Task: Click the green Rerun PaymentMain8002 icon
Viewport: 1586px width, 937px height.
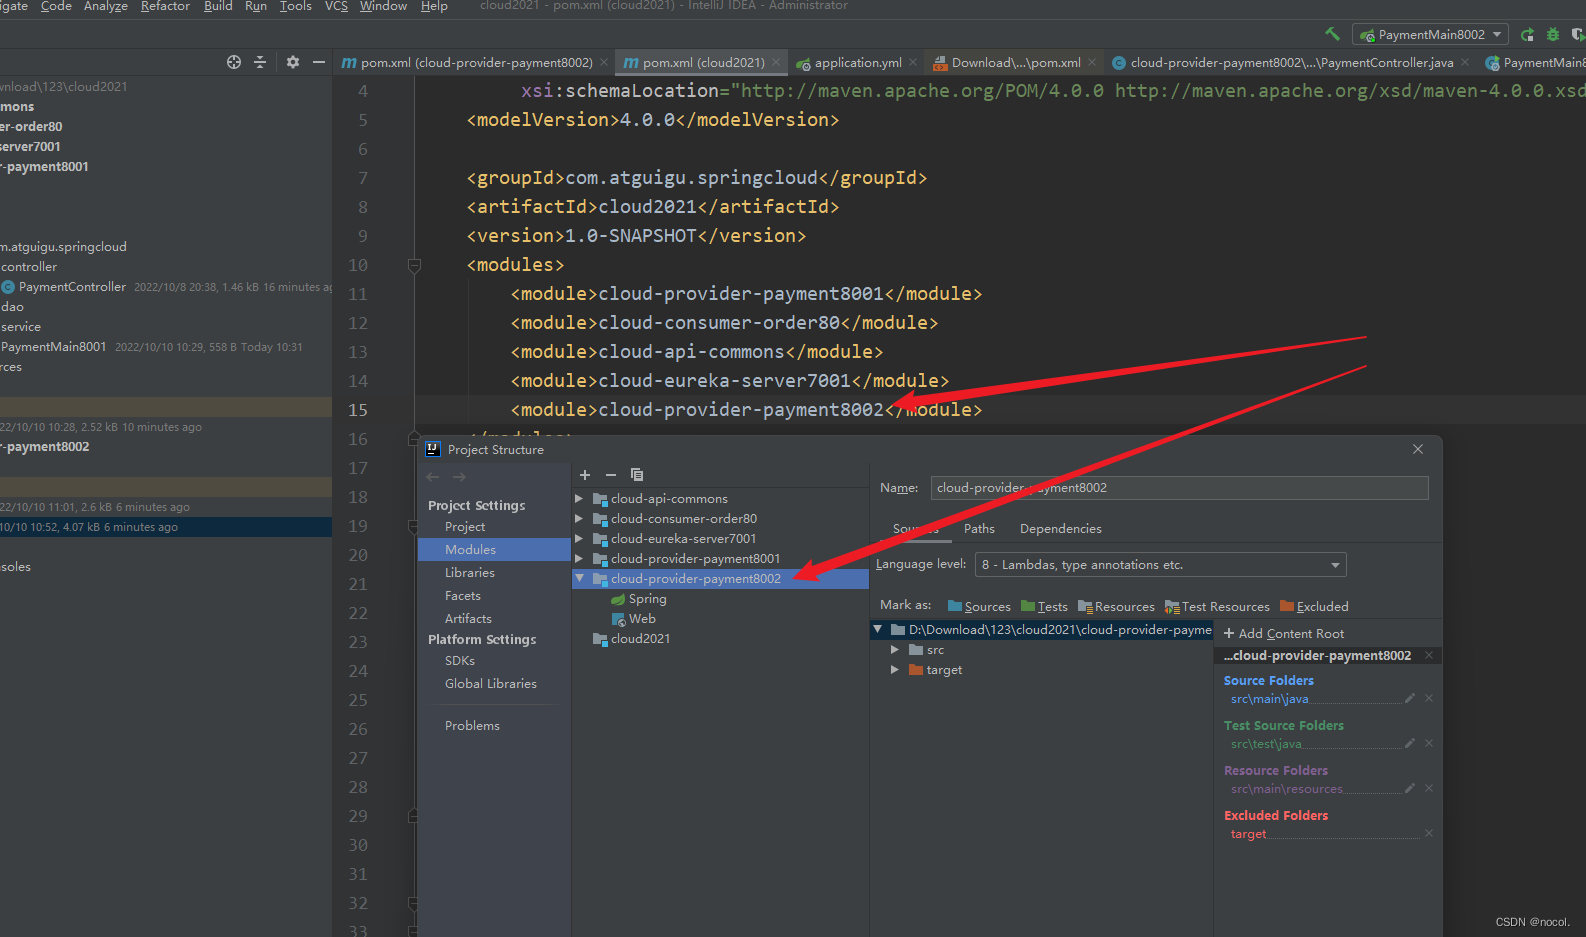Action: coord(1527,34)
